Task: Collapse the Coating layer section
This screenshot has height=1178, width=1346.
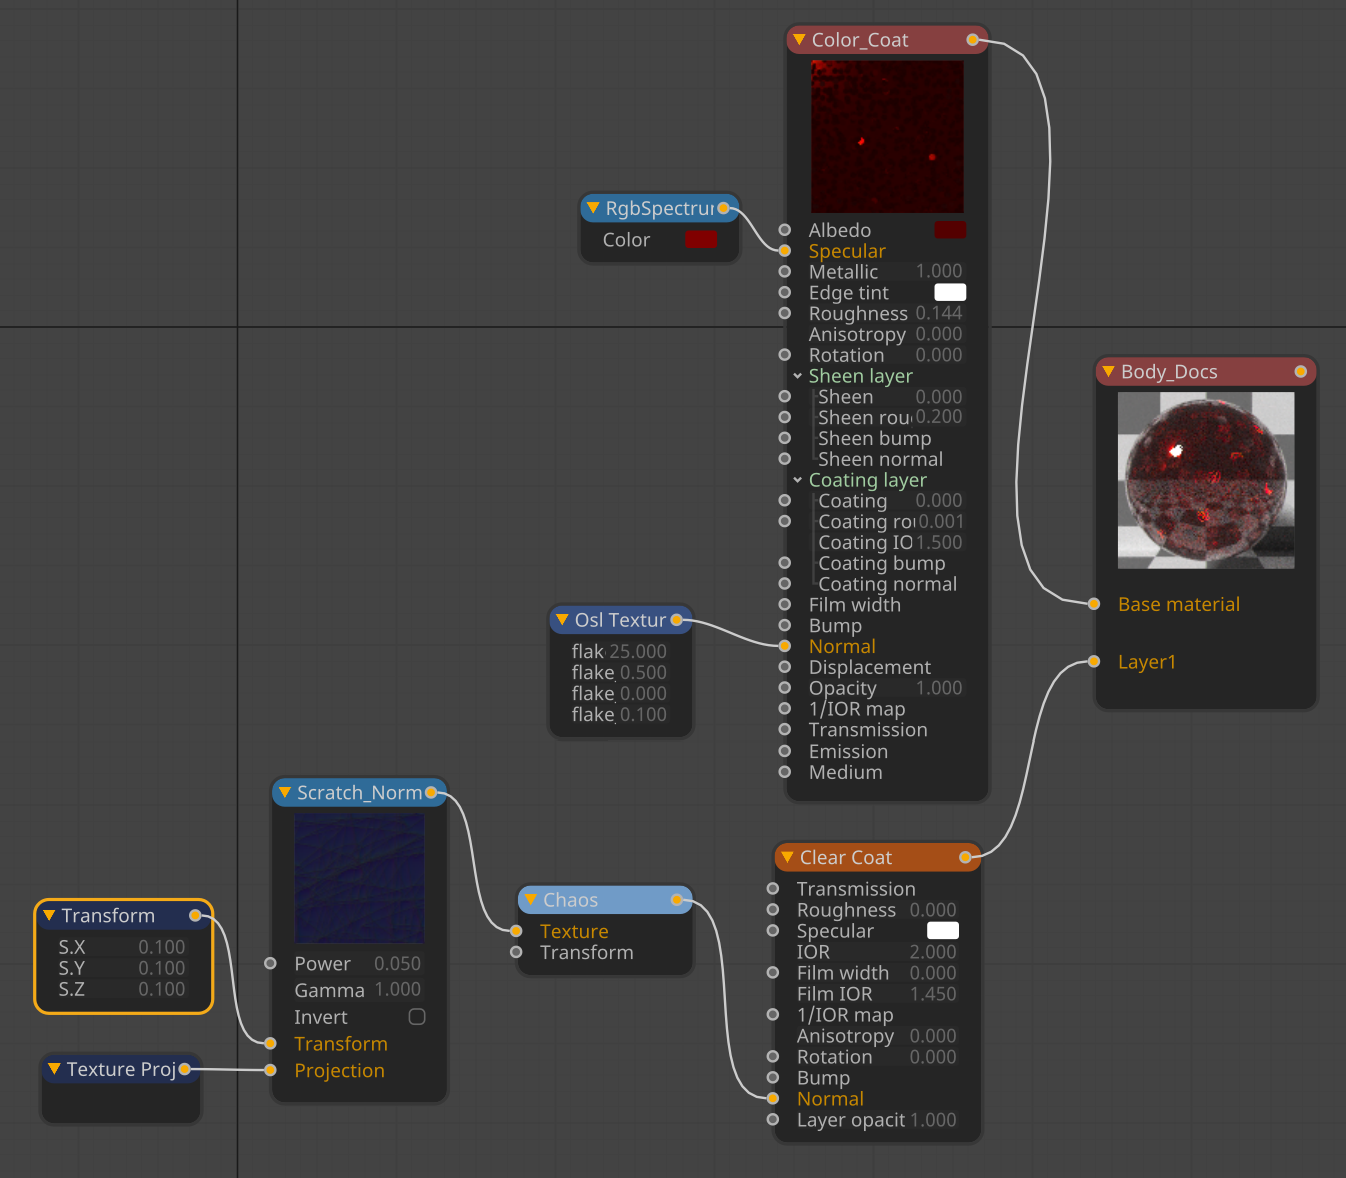Action: click(798, 481)
